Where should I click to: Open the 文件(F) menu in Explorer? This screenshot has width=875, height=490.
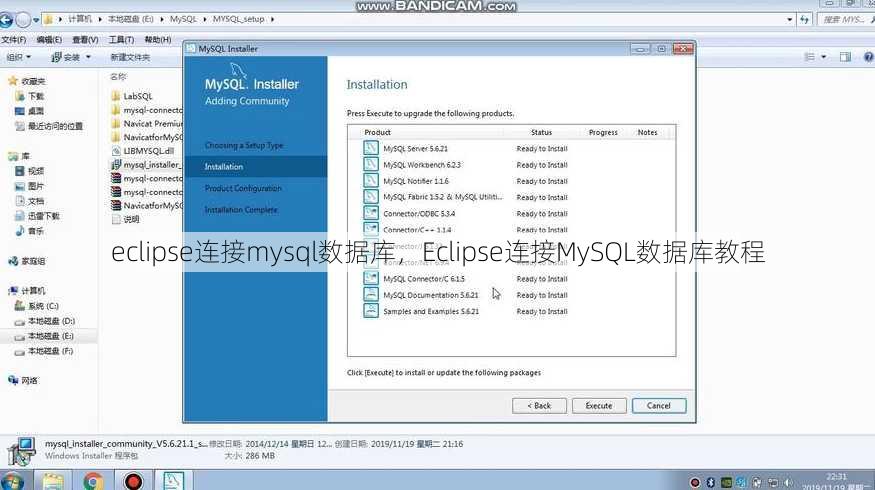tap(14, 40)
